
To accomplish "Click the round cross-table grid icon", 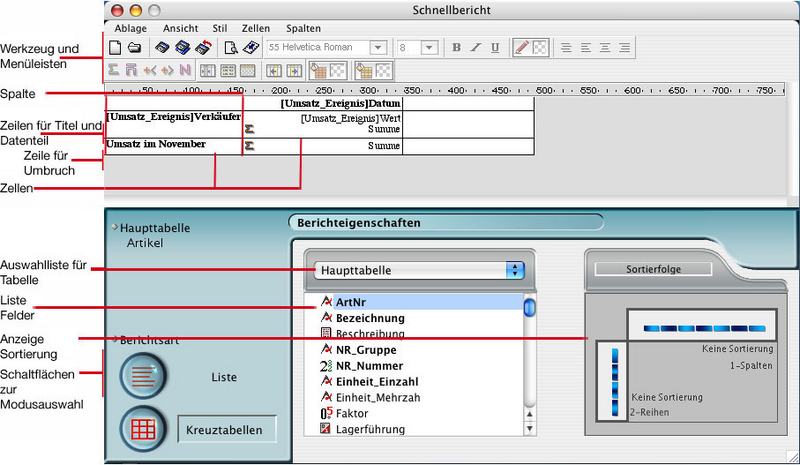I will click(141, 429).
